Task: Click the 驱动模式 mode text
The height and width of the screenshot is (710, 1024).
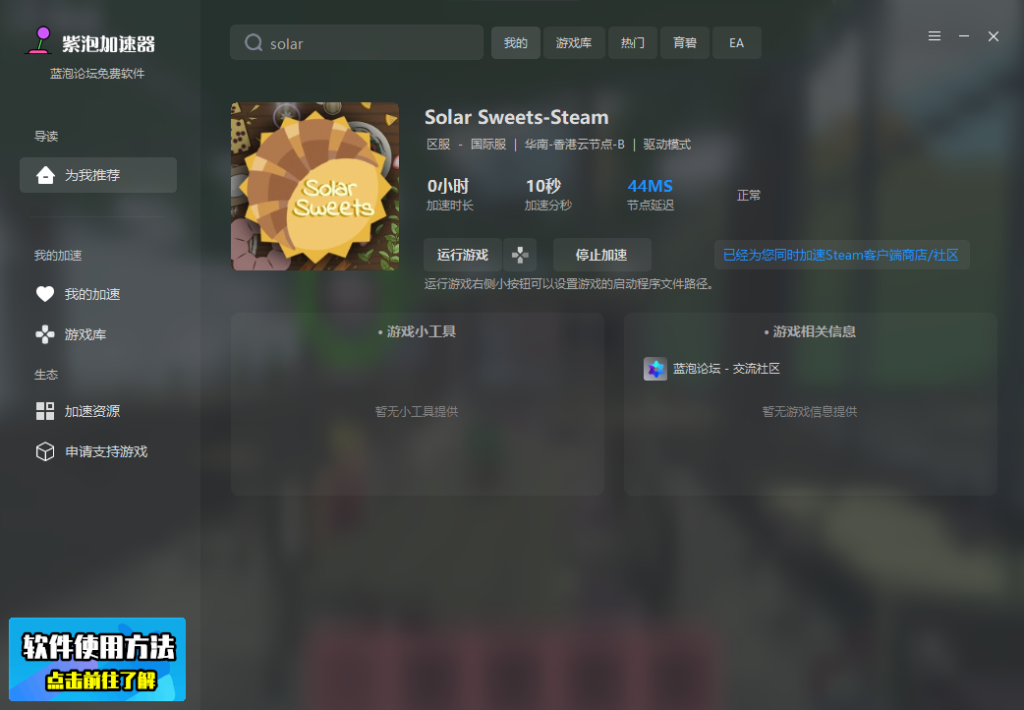Action: pyautogui.click(x=667, y=144)
